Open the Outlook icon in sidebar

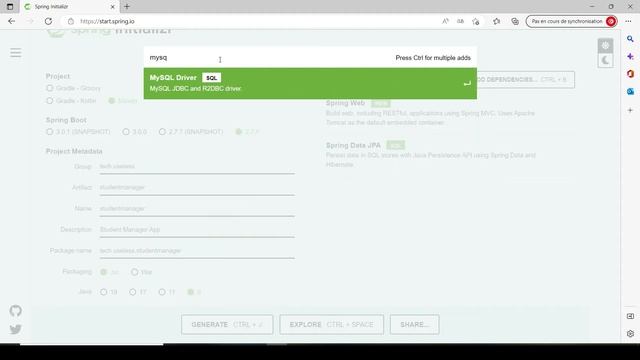tap(630, 91)
